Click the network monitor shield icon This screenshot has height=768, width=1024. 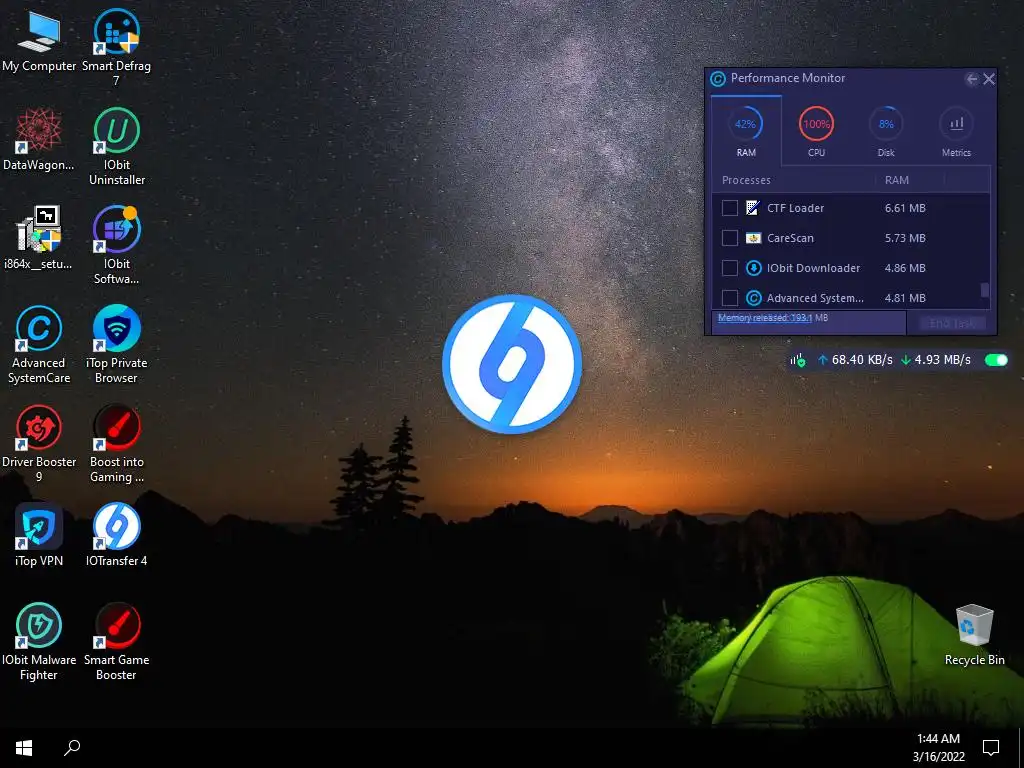(x=798, y=360)
